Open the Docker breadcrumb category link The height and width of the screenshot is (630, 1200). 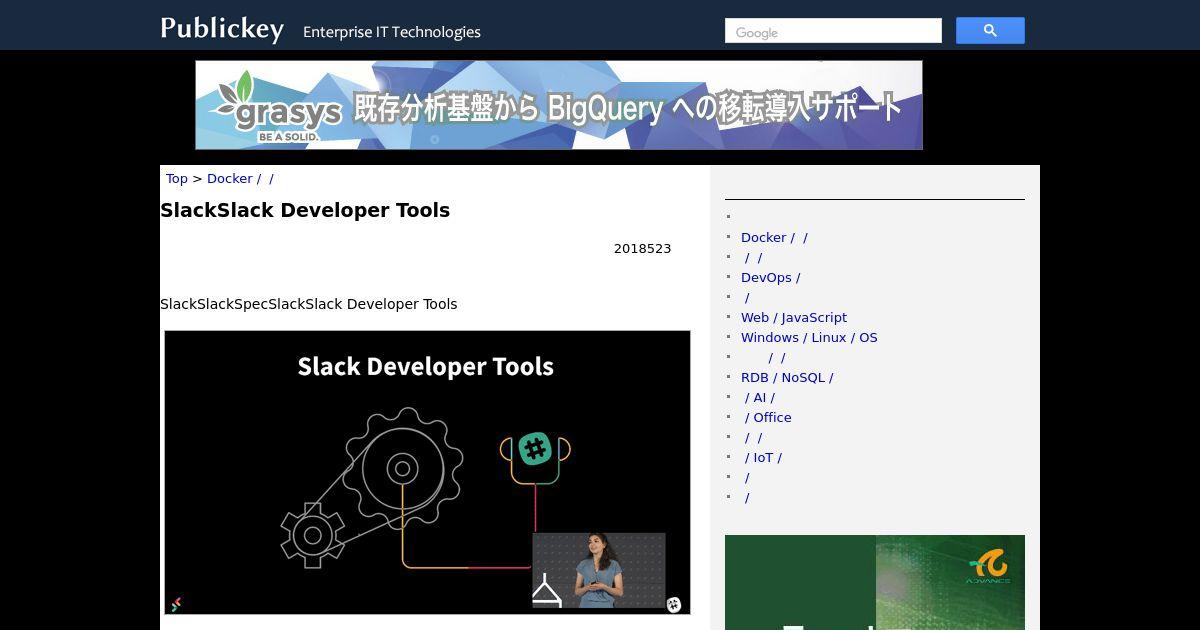(x=240, y=179)
